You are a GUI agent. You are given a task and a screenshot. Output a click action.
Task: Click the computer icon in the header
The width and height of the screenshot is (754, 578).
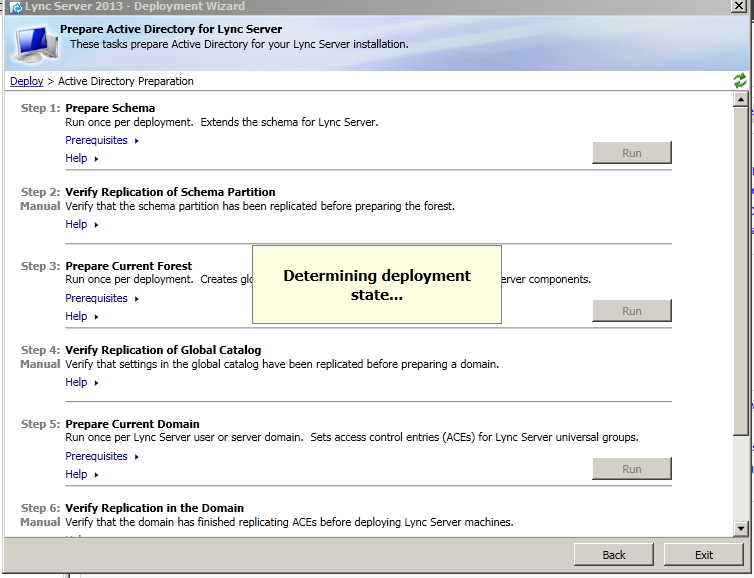click(x=35, y=44)
